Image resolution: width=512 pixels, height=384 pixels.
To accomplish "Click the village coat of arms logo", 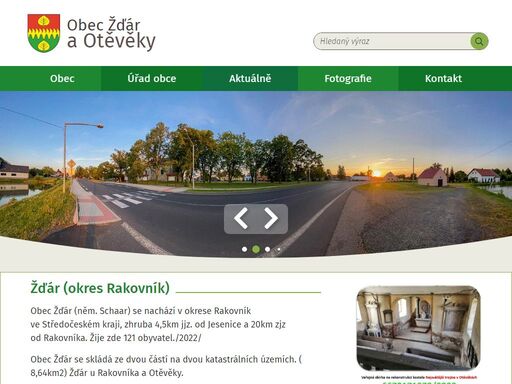I will pos(44,33).
